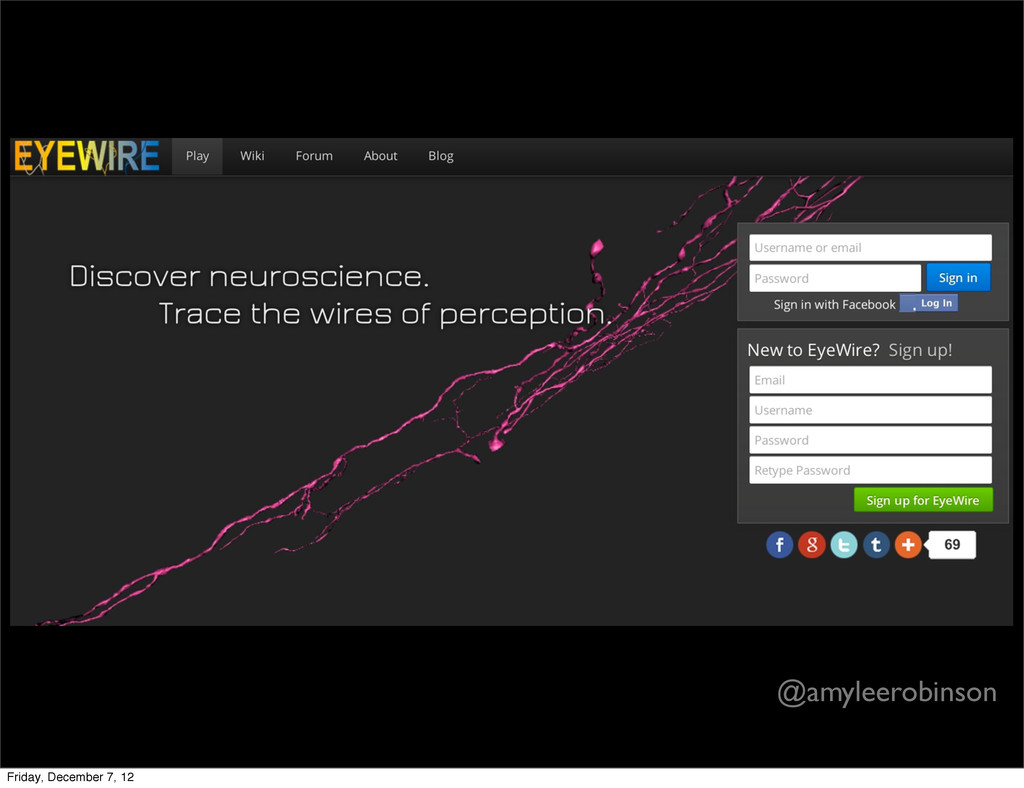Open the Wiki page
The image size is (1024, 788).
252,156
